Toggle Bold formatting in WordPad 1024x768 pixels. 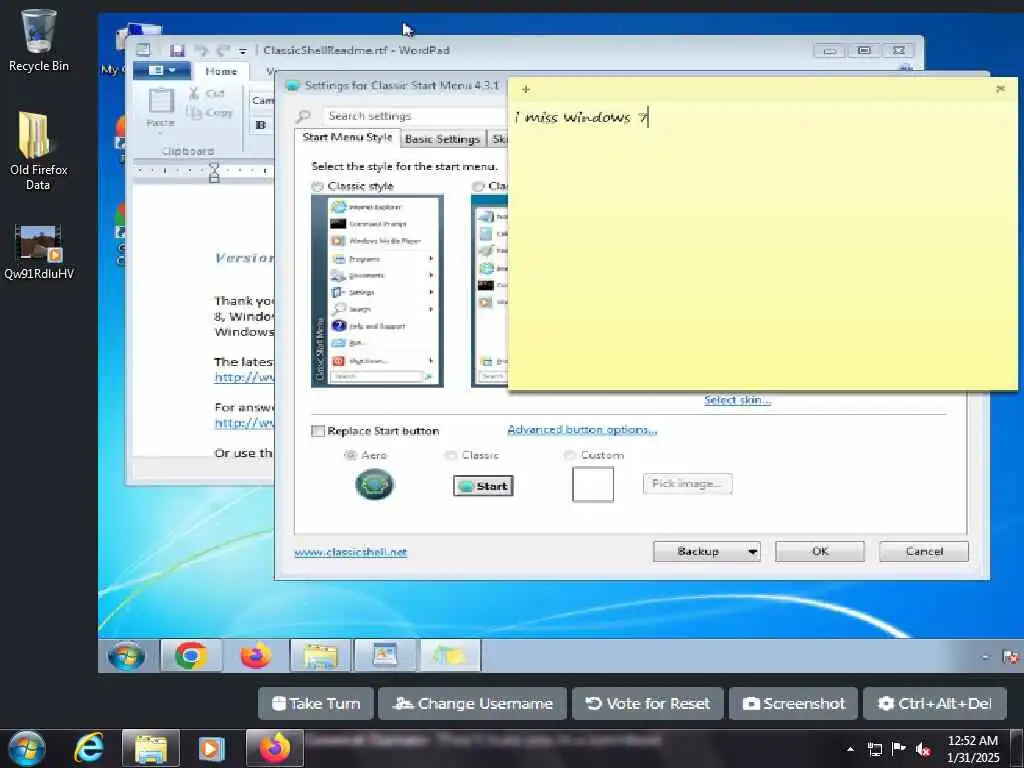261,125
